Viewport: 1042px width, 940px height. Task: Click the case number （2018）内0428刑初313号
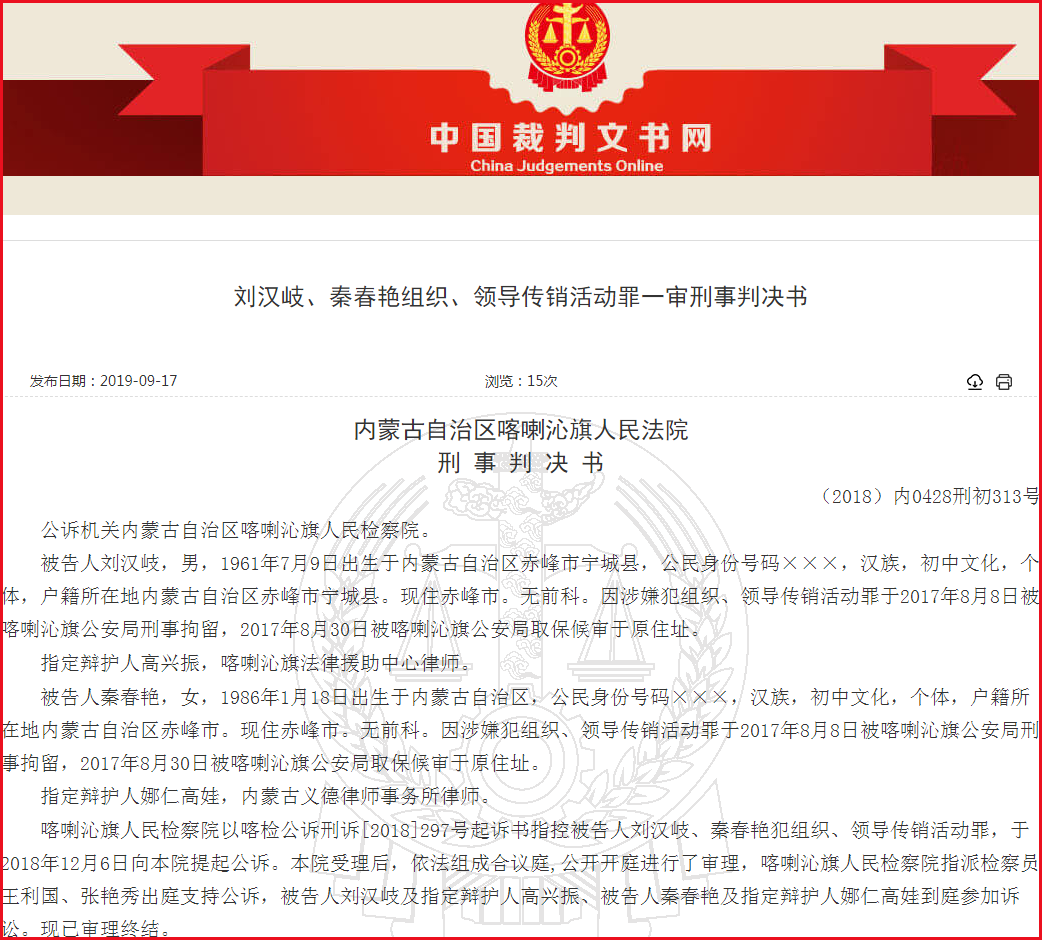928,496
